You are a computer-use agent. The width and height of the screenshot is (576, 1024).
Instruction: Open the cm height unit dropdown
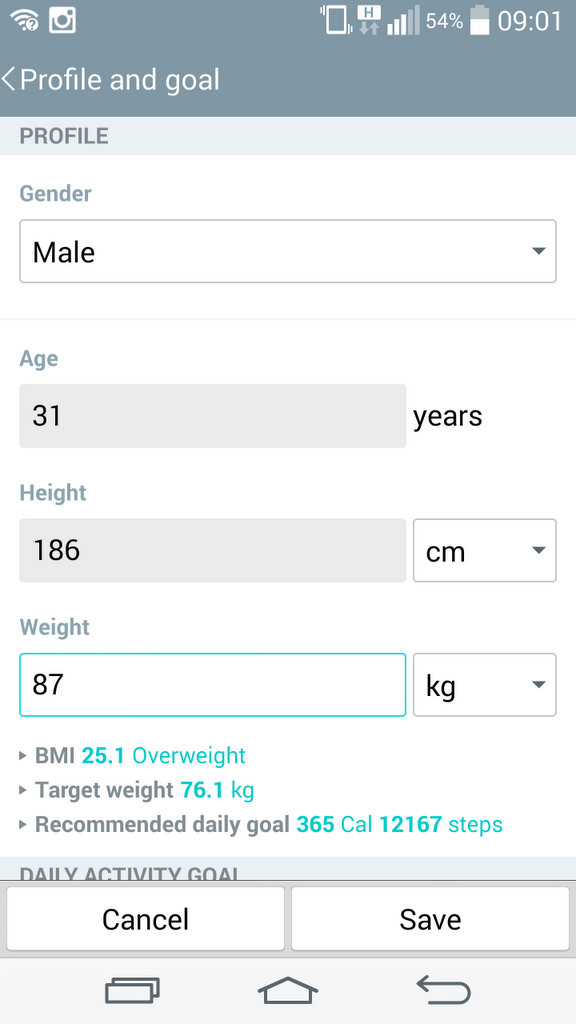[485, 551]
